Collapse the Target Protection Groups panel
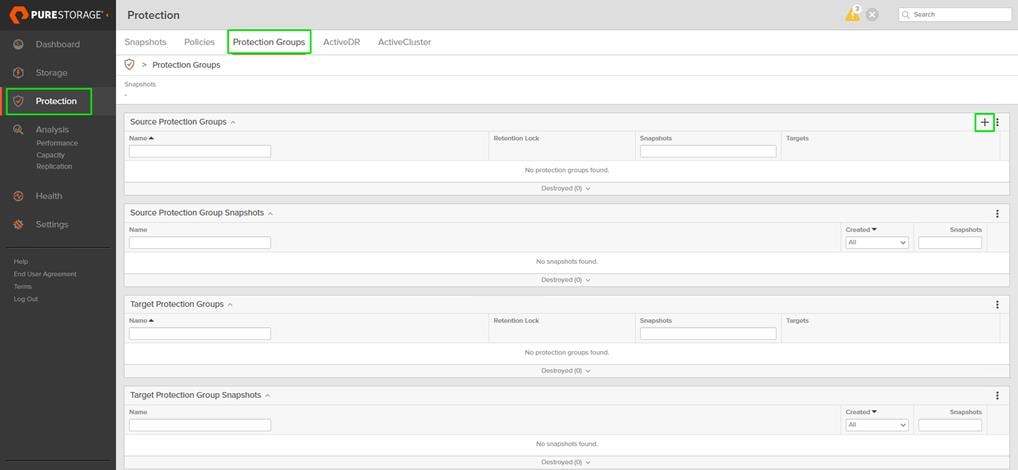The image size is (1018, 470). (x=230, y=304)
